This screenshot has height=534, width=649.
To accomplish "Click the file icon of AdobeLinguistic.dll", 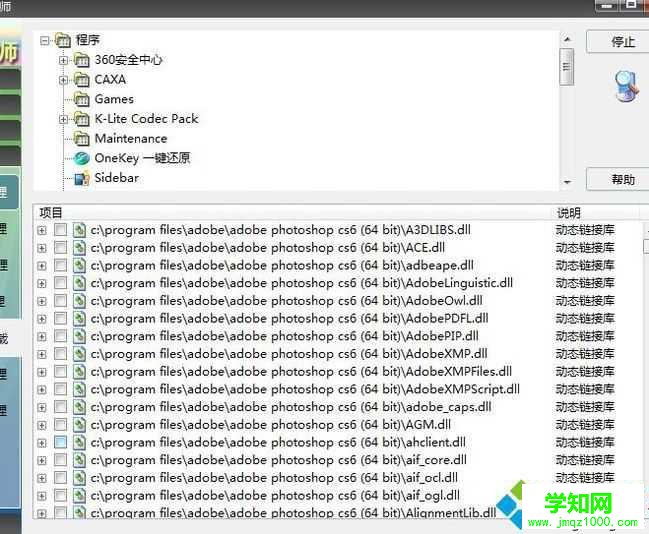I will [79, 284].
